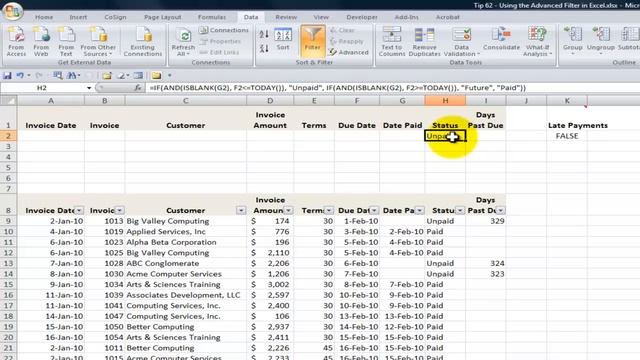Open the Invoice Date filter dropdown
640x360 pixels.
[x=79, y=210]
